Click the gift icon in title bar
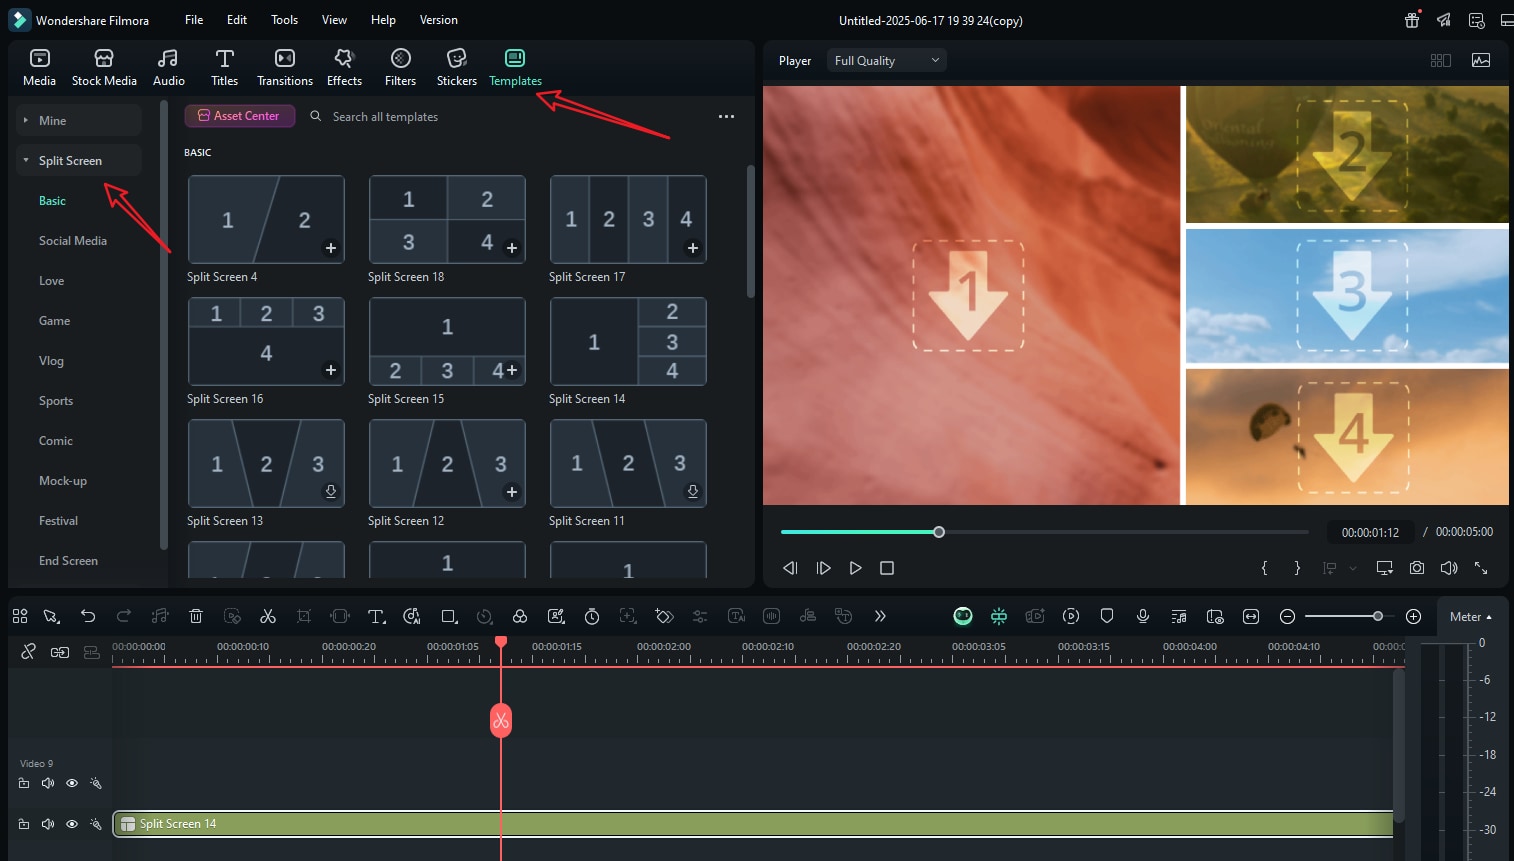This screenshot has height=861, width=1514. [x=1412, y=20]
